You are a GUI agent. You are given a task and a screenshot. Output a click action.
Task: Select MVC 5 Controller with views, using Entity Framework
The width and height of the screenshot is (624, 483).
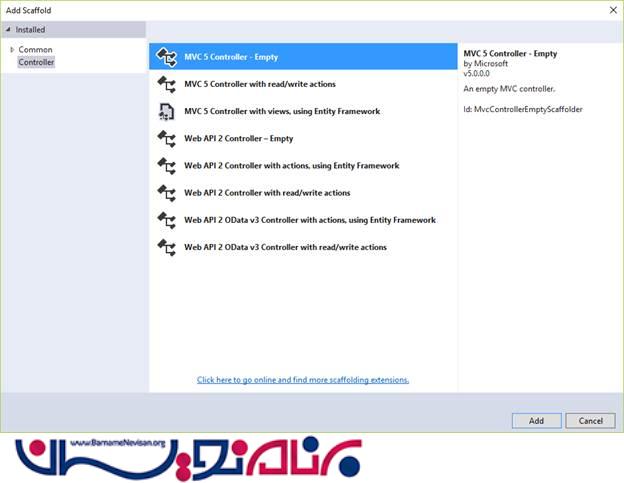pyautogui.click(x=303, y=111)
